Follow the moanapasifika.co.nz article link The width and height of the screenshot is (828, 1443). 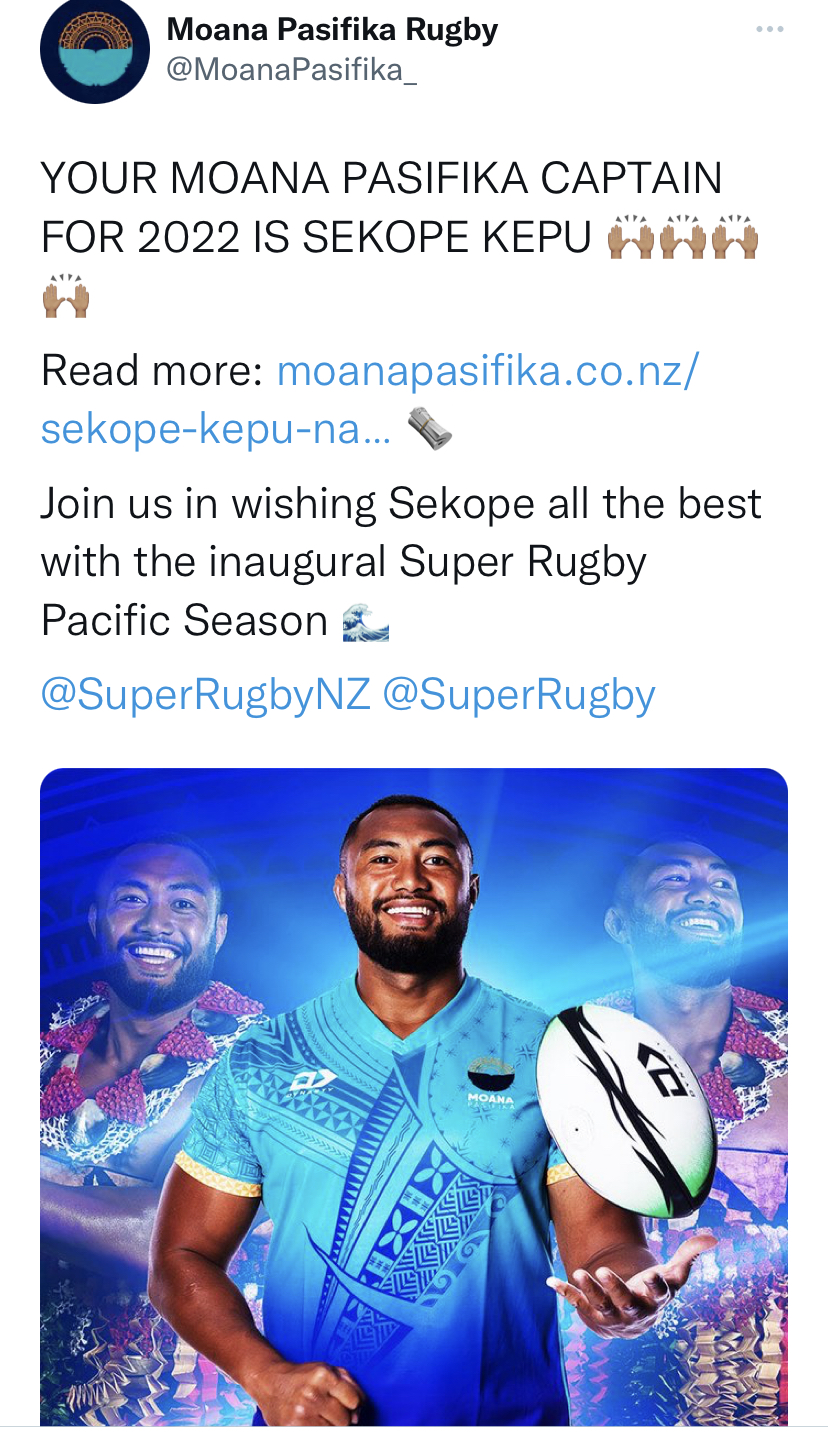[370, 400]
